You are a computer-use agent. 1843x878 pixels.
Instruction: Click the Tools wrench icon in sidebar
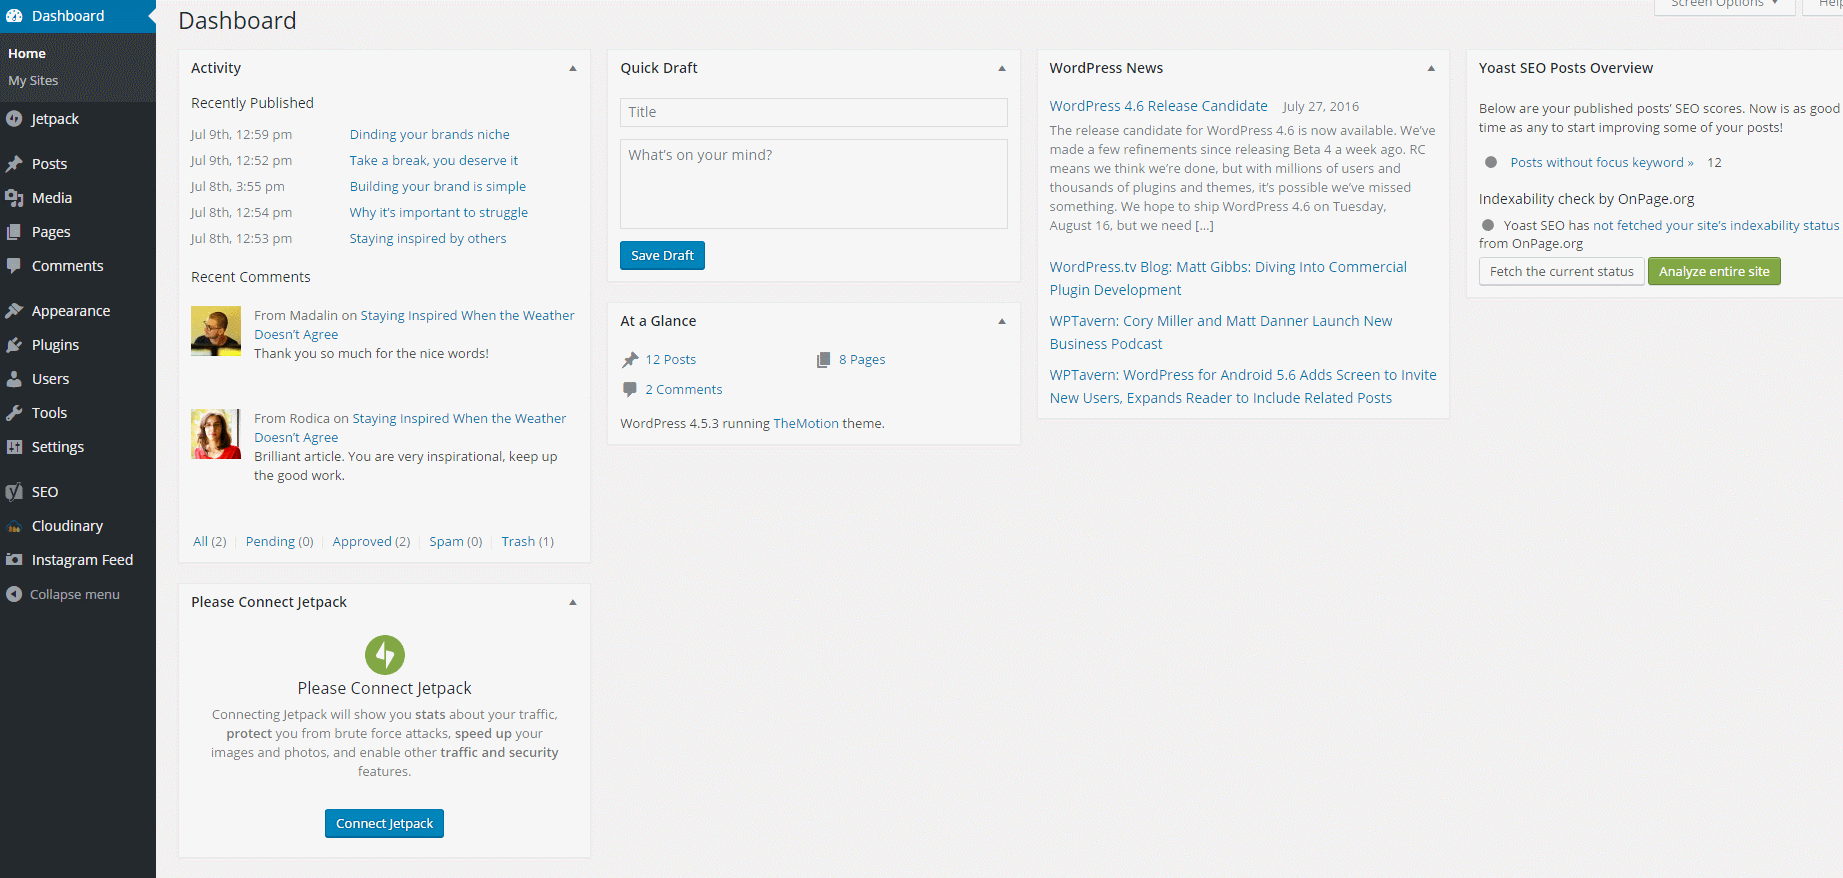tap(14, 413)
